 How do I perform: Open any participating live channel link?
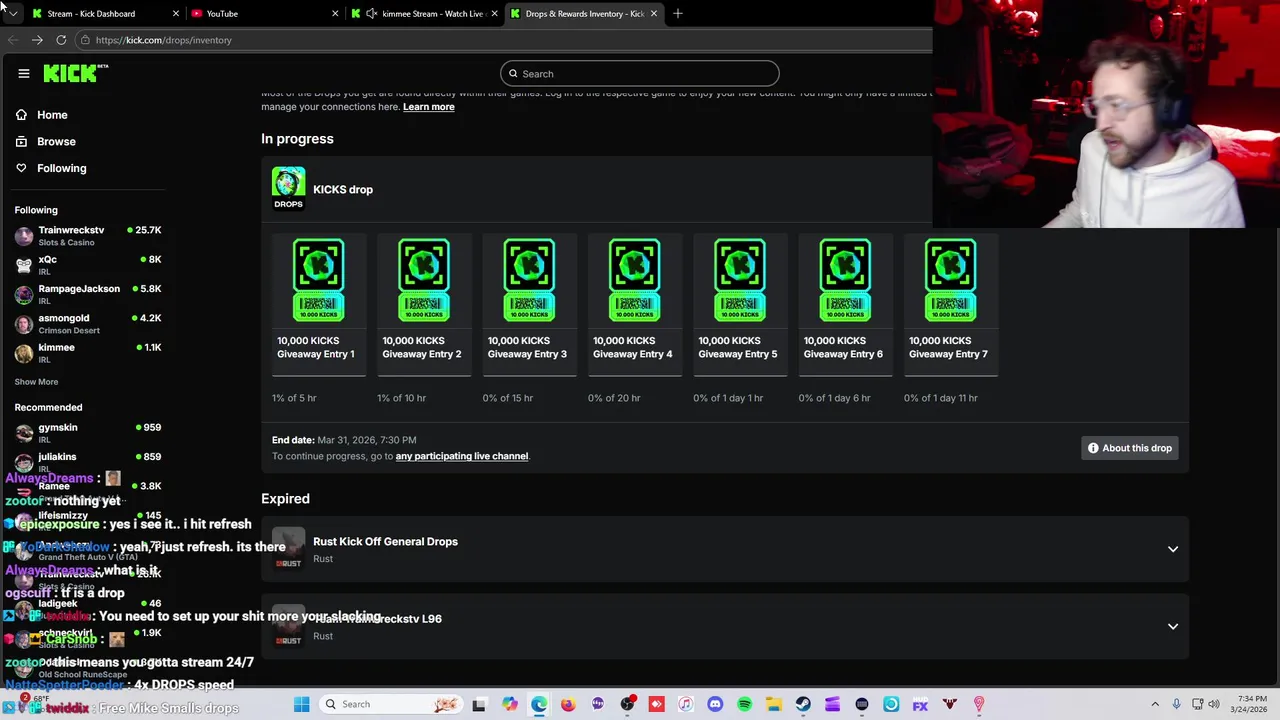click(462, 456)
